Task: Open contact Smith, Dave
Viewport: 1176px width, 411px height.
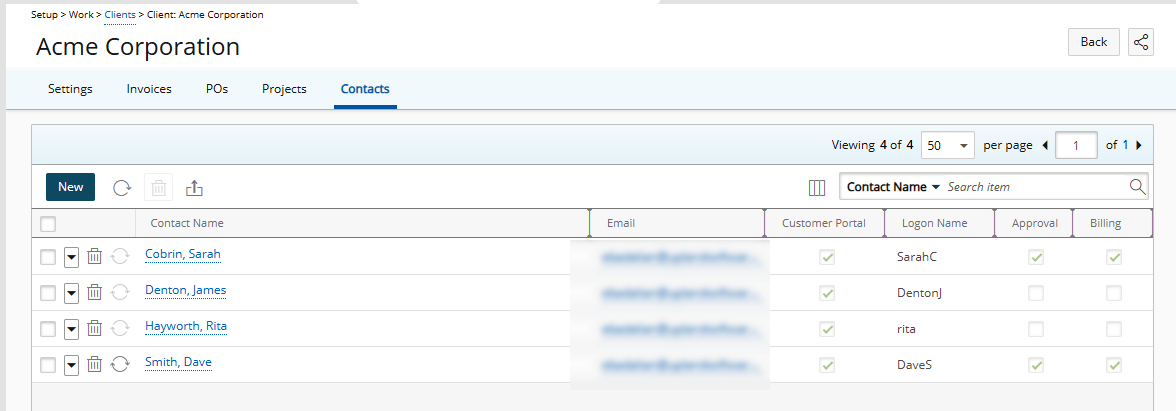Action: point(178,362)
